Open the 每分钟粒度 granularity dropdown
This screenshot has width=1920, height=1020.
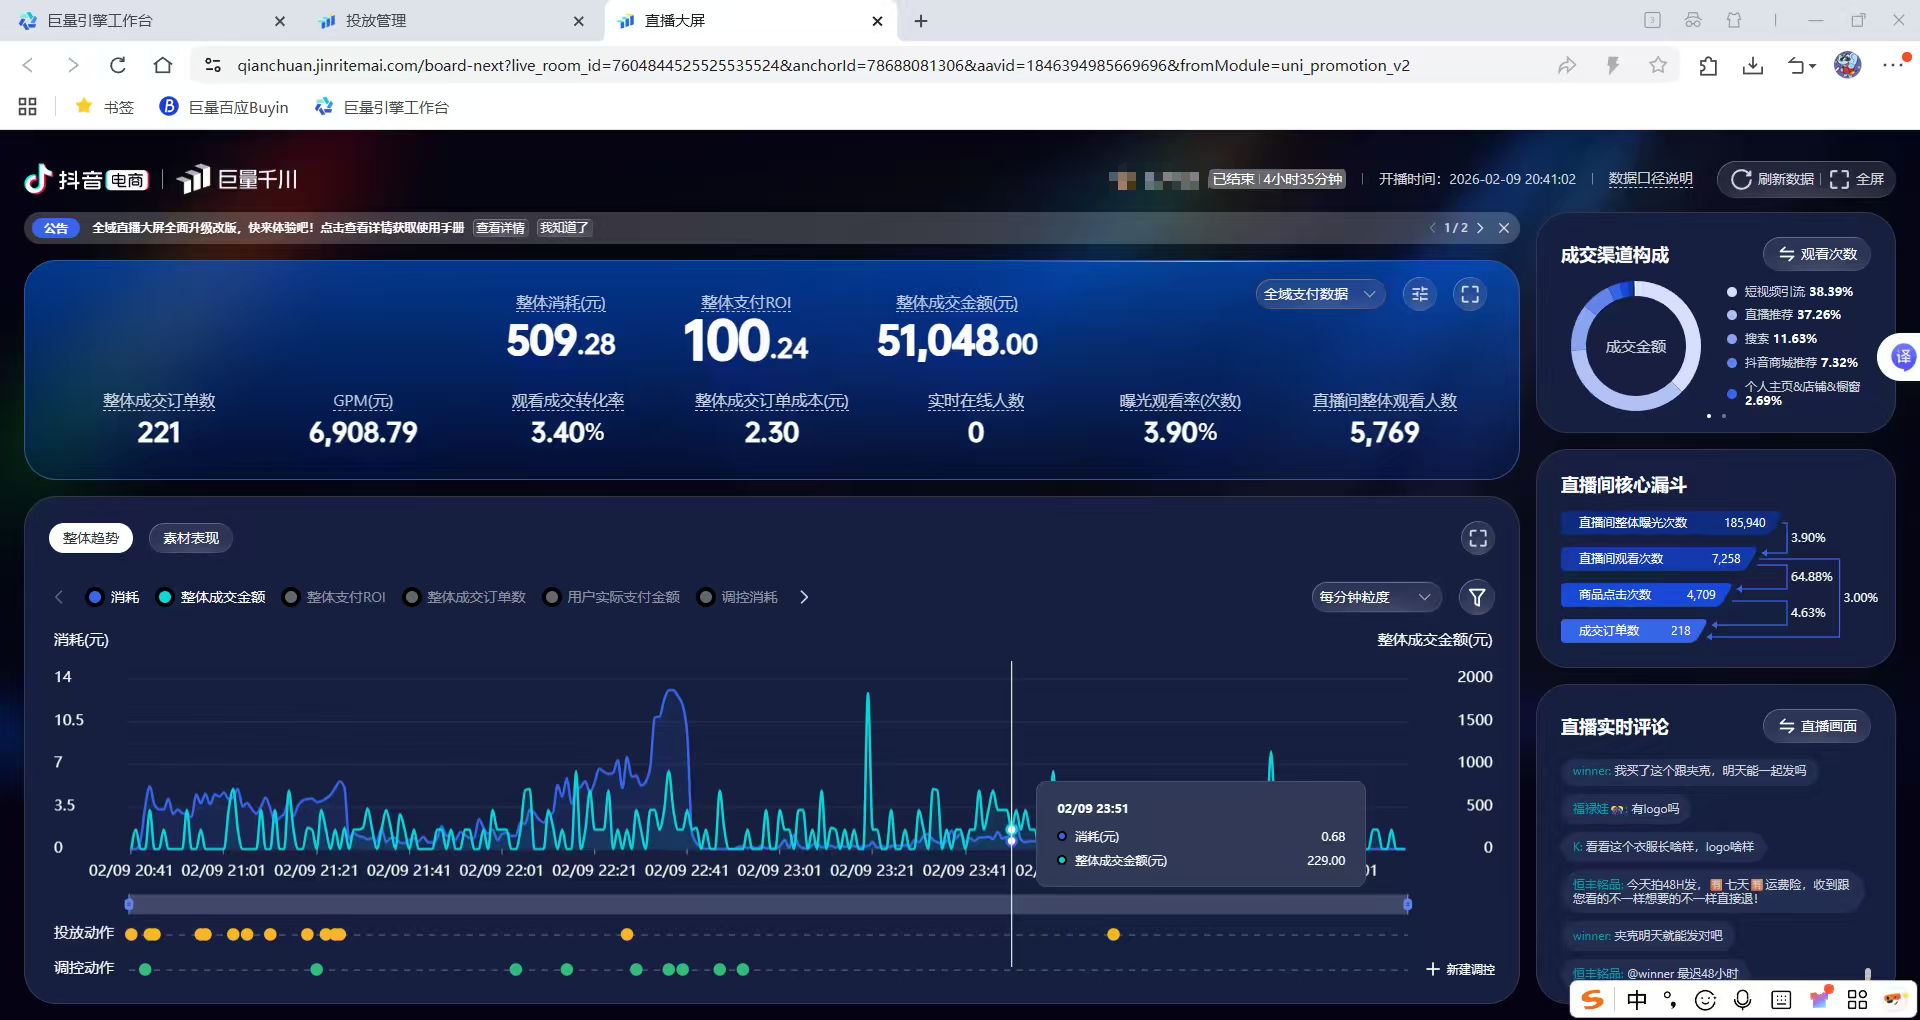pyautogui.click(x=1375, y=597)
